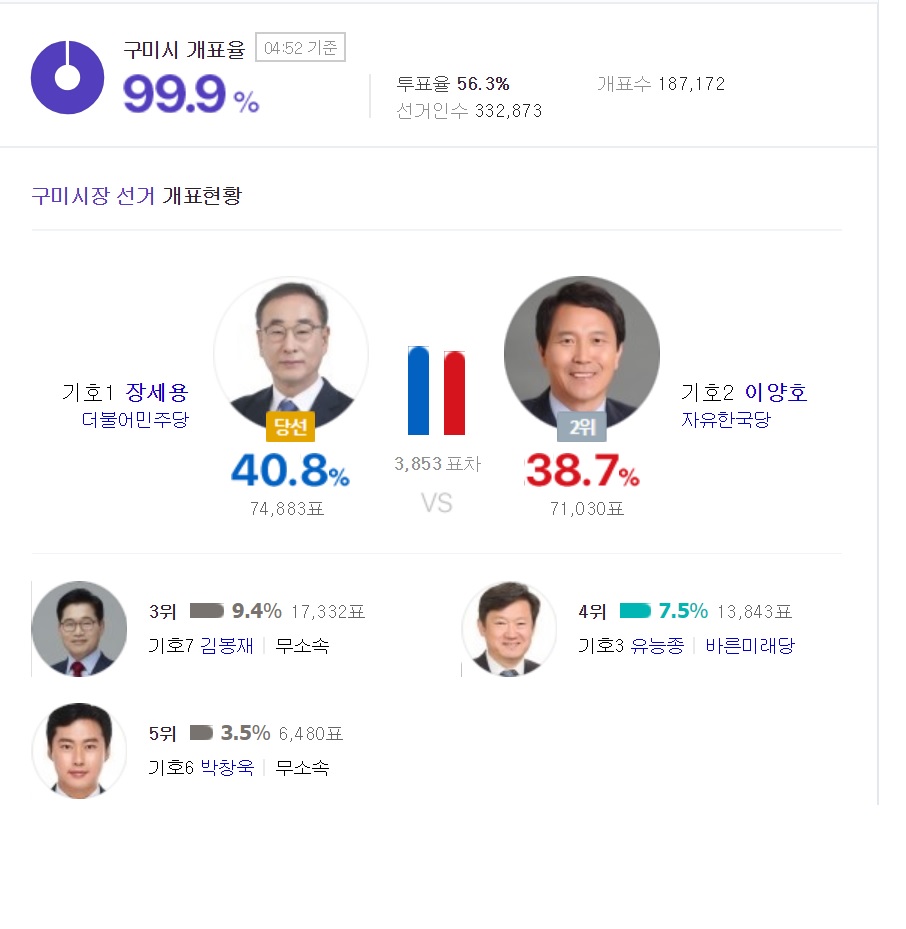The height and width of the screenshot is (929, 906).
Task: Open the 더불어민주당 party link
Action: (135, 419)
